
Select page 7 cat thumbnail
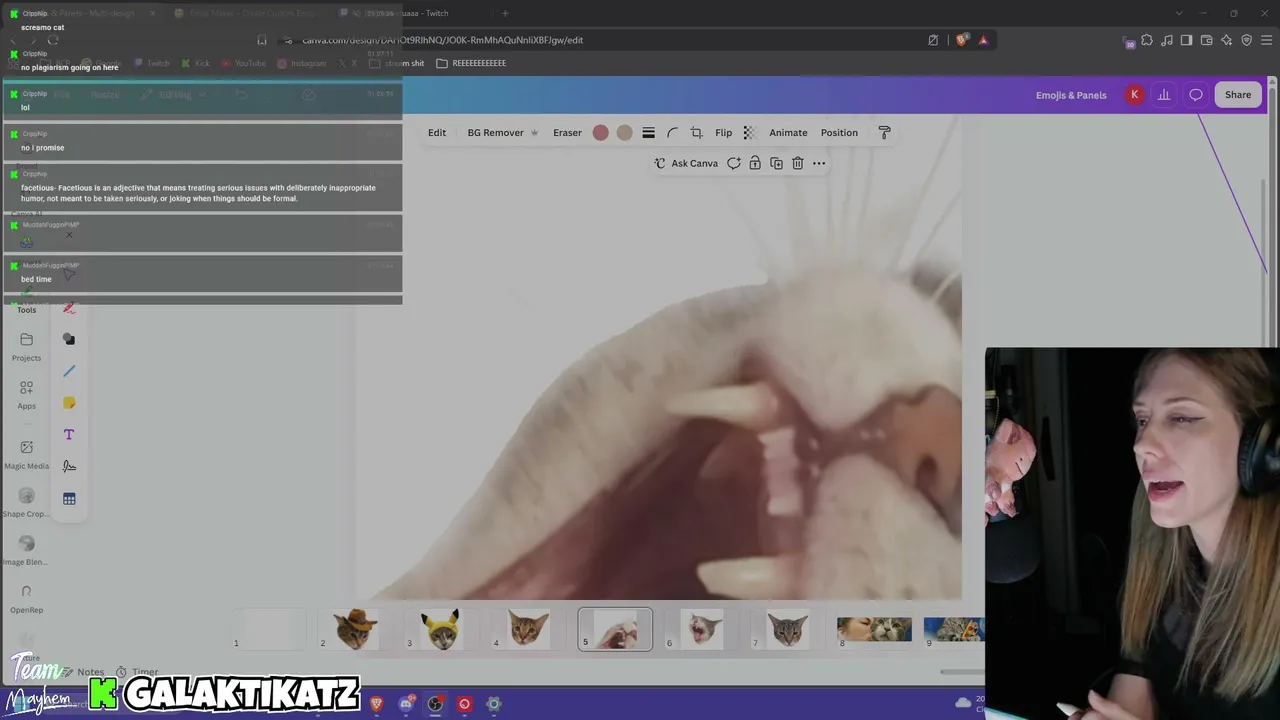pos(787,629)
